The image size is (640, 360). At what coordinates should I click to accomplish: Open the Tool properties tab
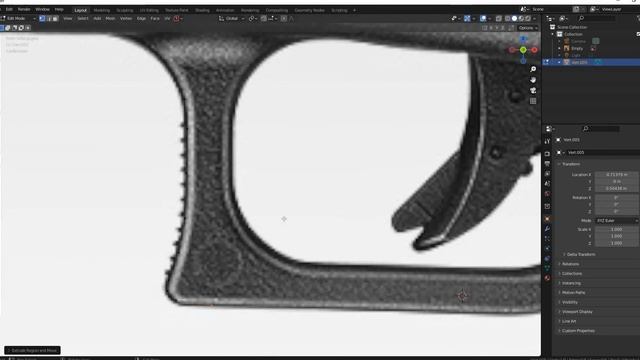(x=547, y=141)
